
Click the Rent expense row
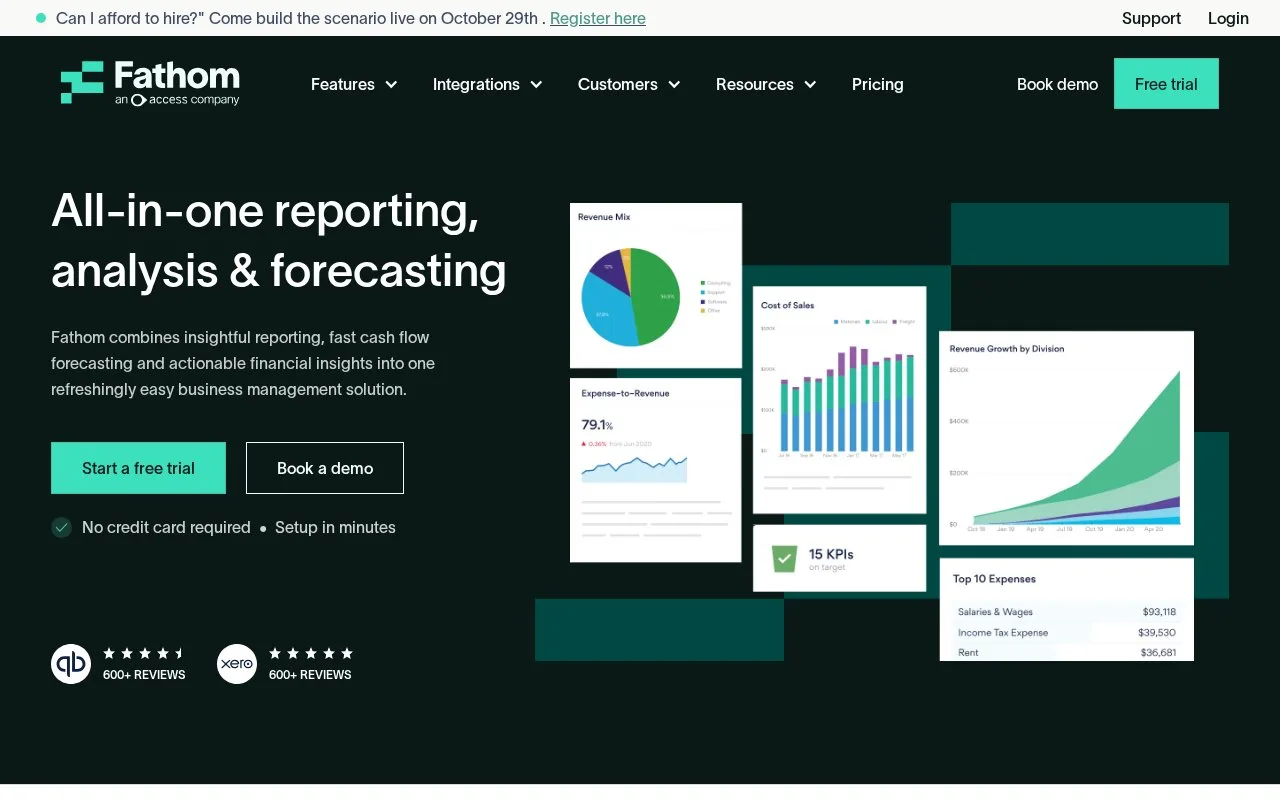(1066, 652)
